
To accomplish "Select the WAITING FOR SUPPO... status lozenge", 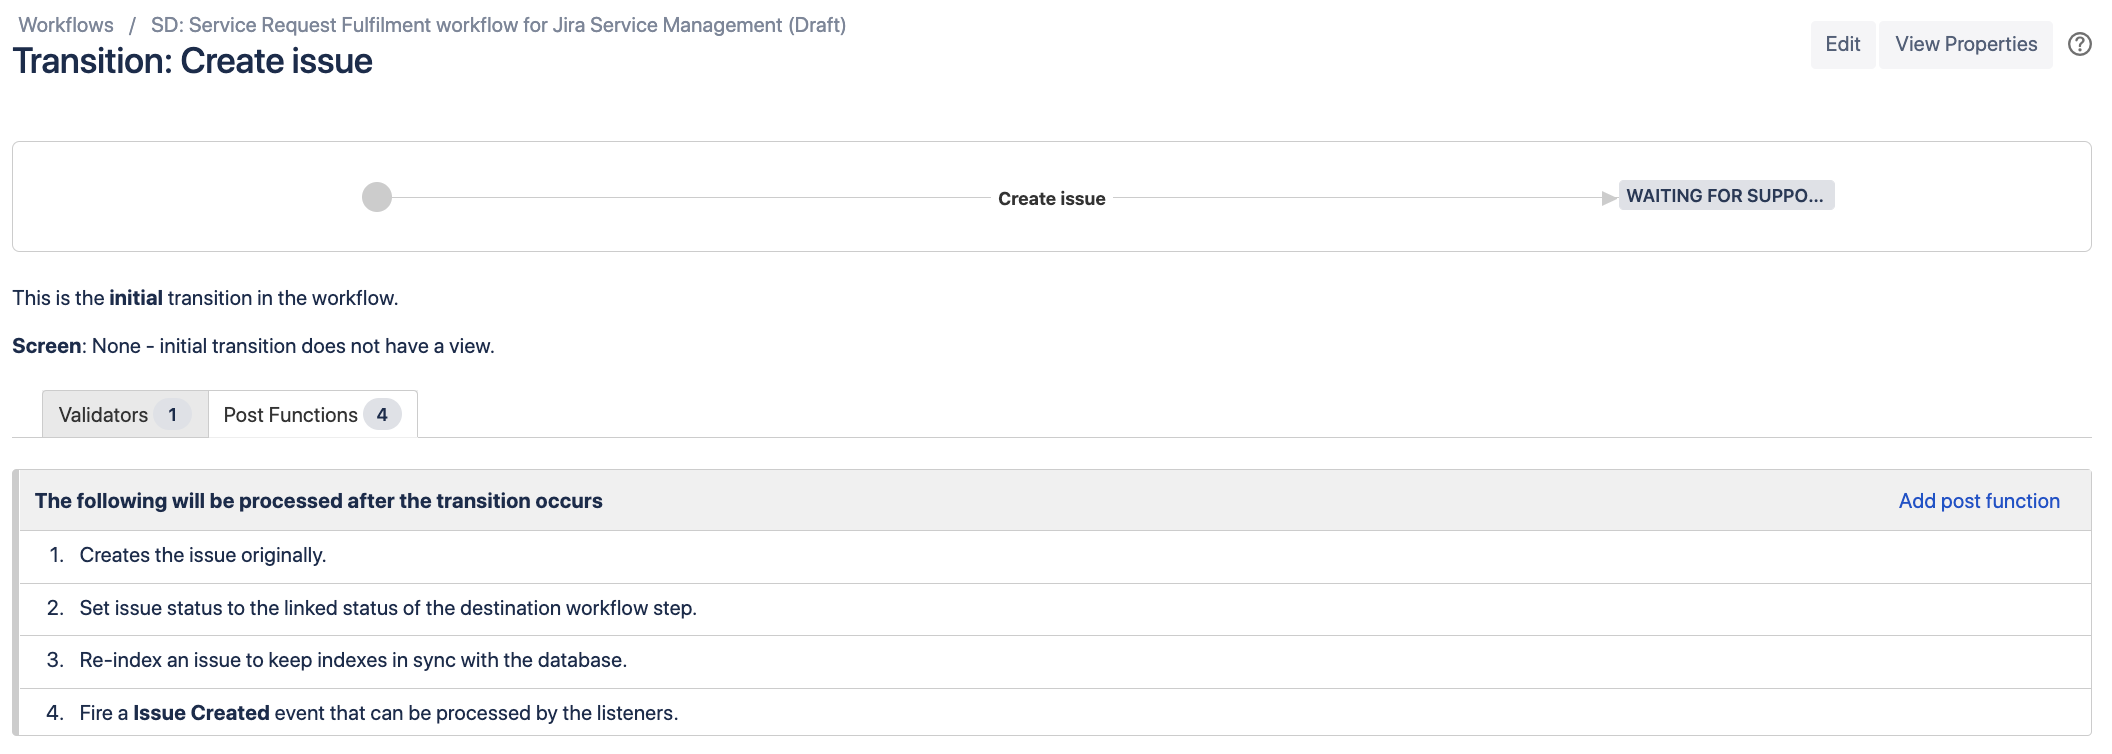I will [1725, 196].
